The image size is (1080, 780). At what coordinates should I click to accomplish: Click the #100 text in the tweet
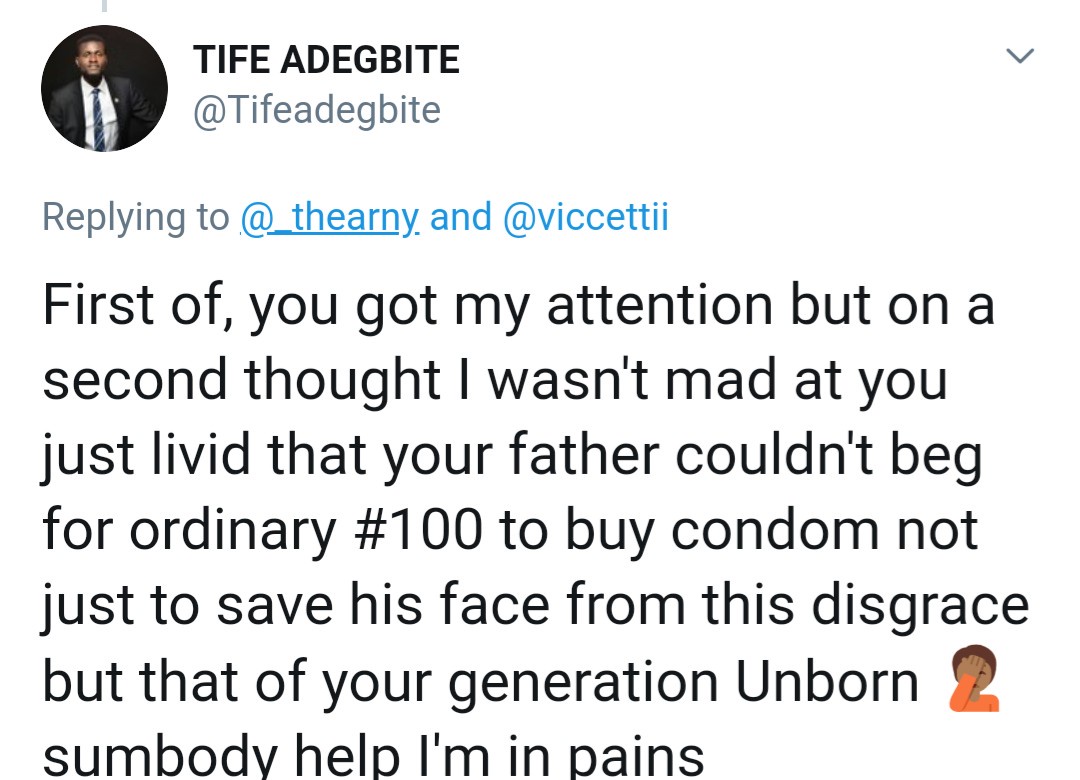click(x=420, y=531)
